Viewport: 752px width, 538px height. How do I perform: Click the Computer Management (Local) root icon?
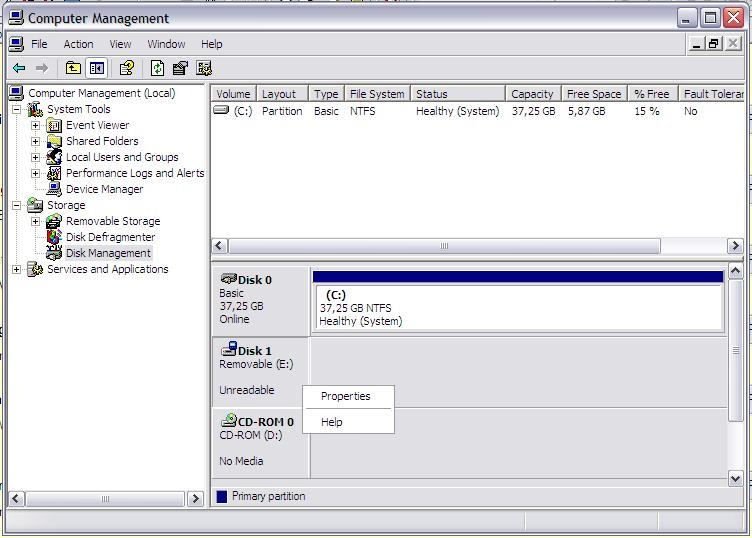(x=16, y=93)
